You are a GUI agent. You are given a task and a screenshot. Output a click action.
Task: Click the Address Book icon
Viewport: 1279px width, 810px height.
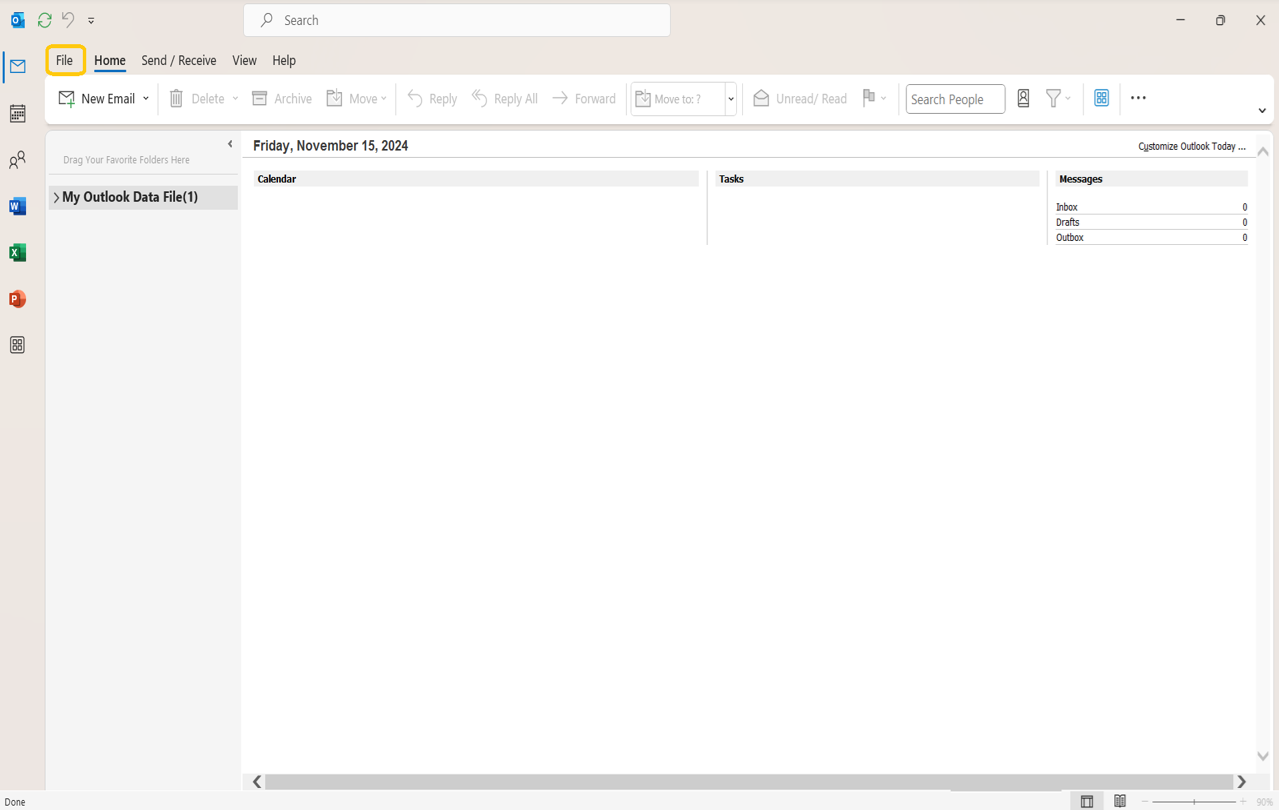pos(1023,98)
